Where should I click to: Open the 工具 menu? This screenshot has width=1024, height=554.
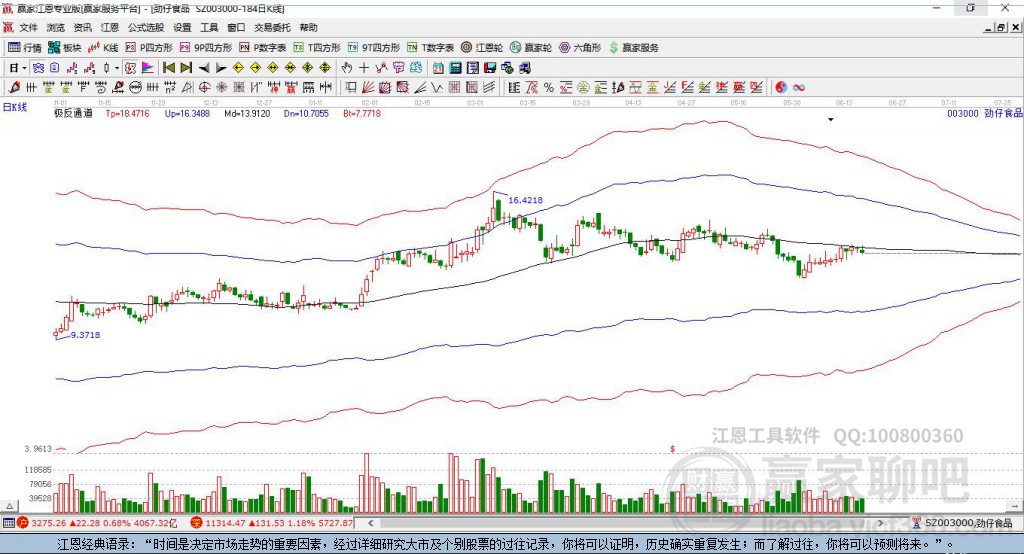[209, 27]
